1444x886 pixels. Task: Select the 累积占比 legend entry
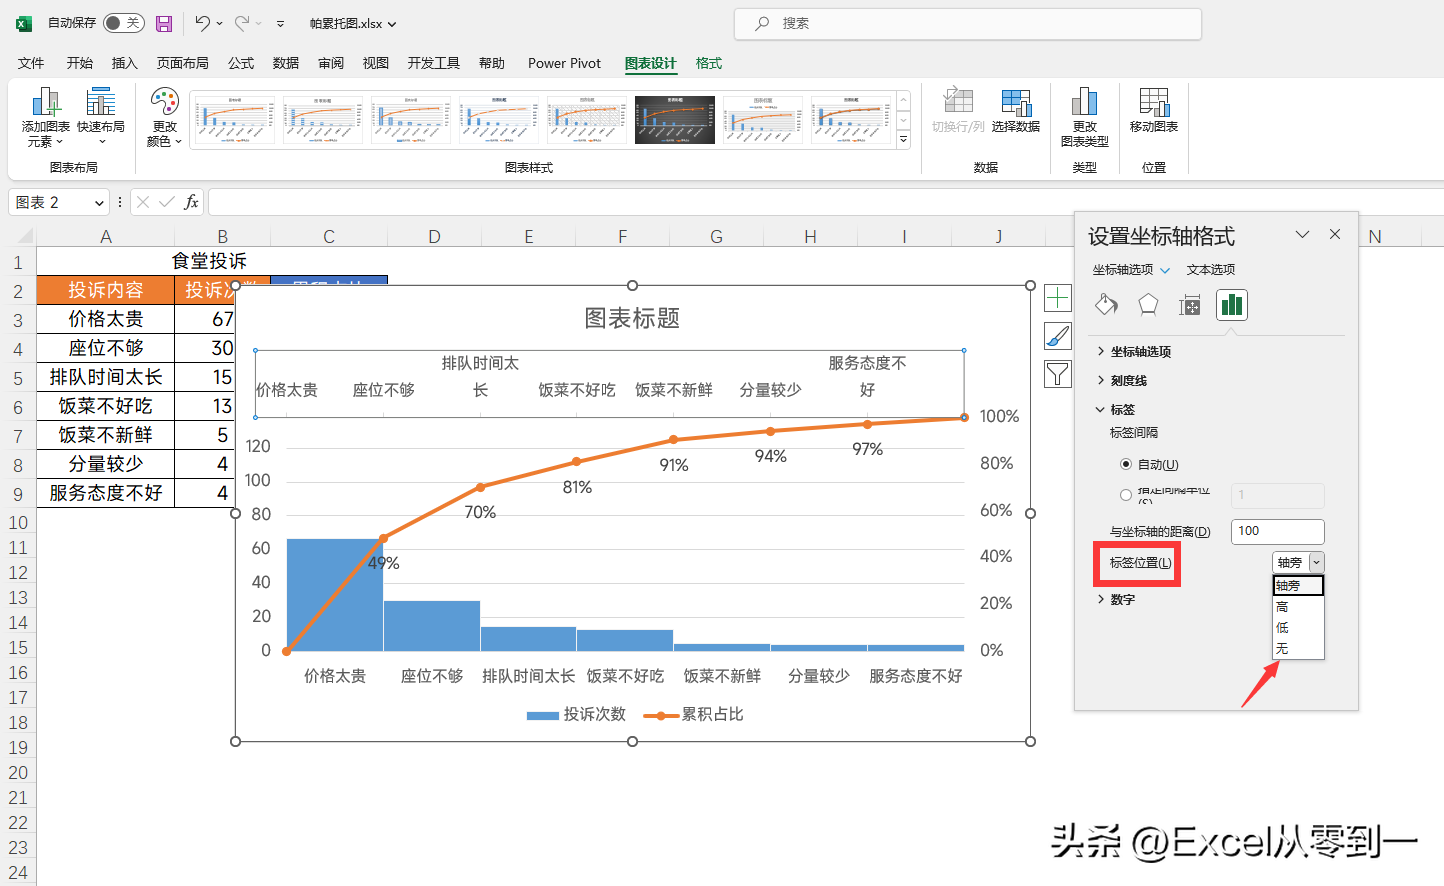694,714
